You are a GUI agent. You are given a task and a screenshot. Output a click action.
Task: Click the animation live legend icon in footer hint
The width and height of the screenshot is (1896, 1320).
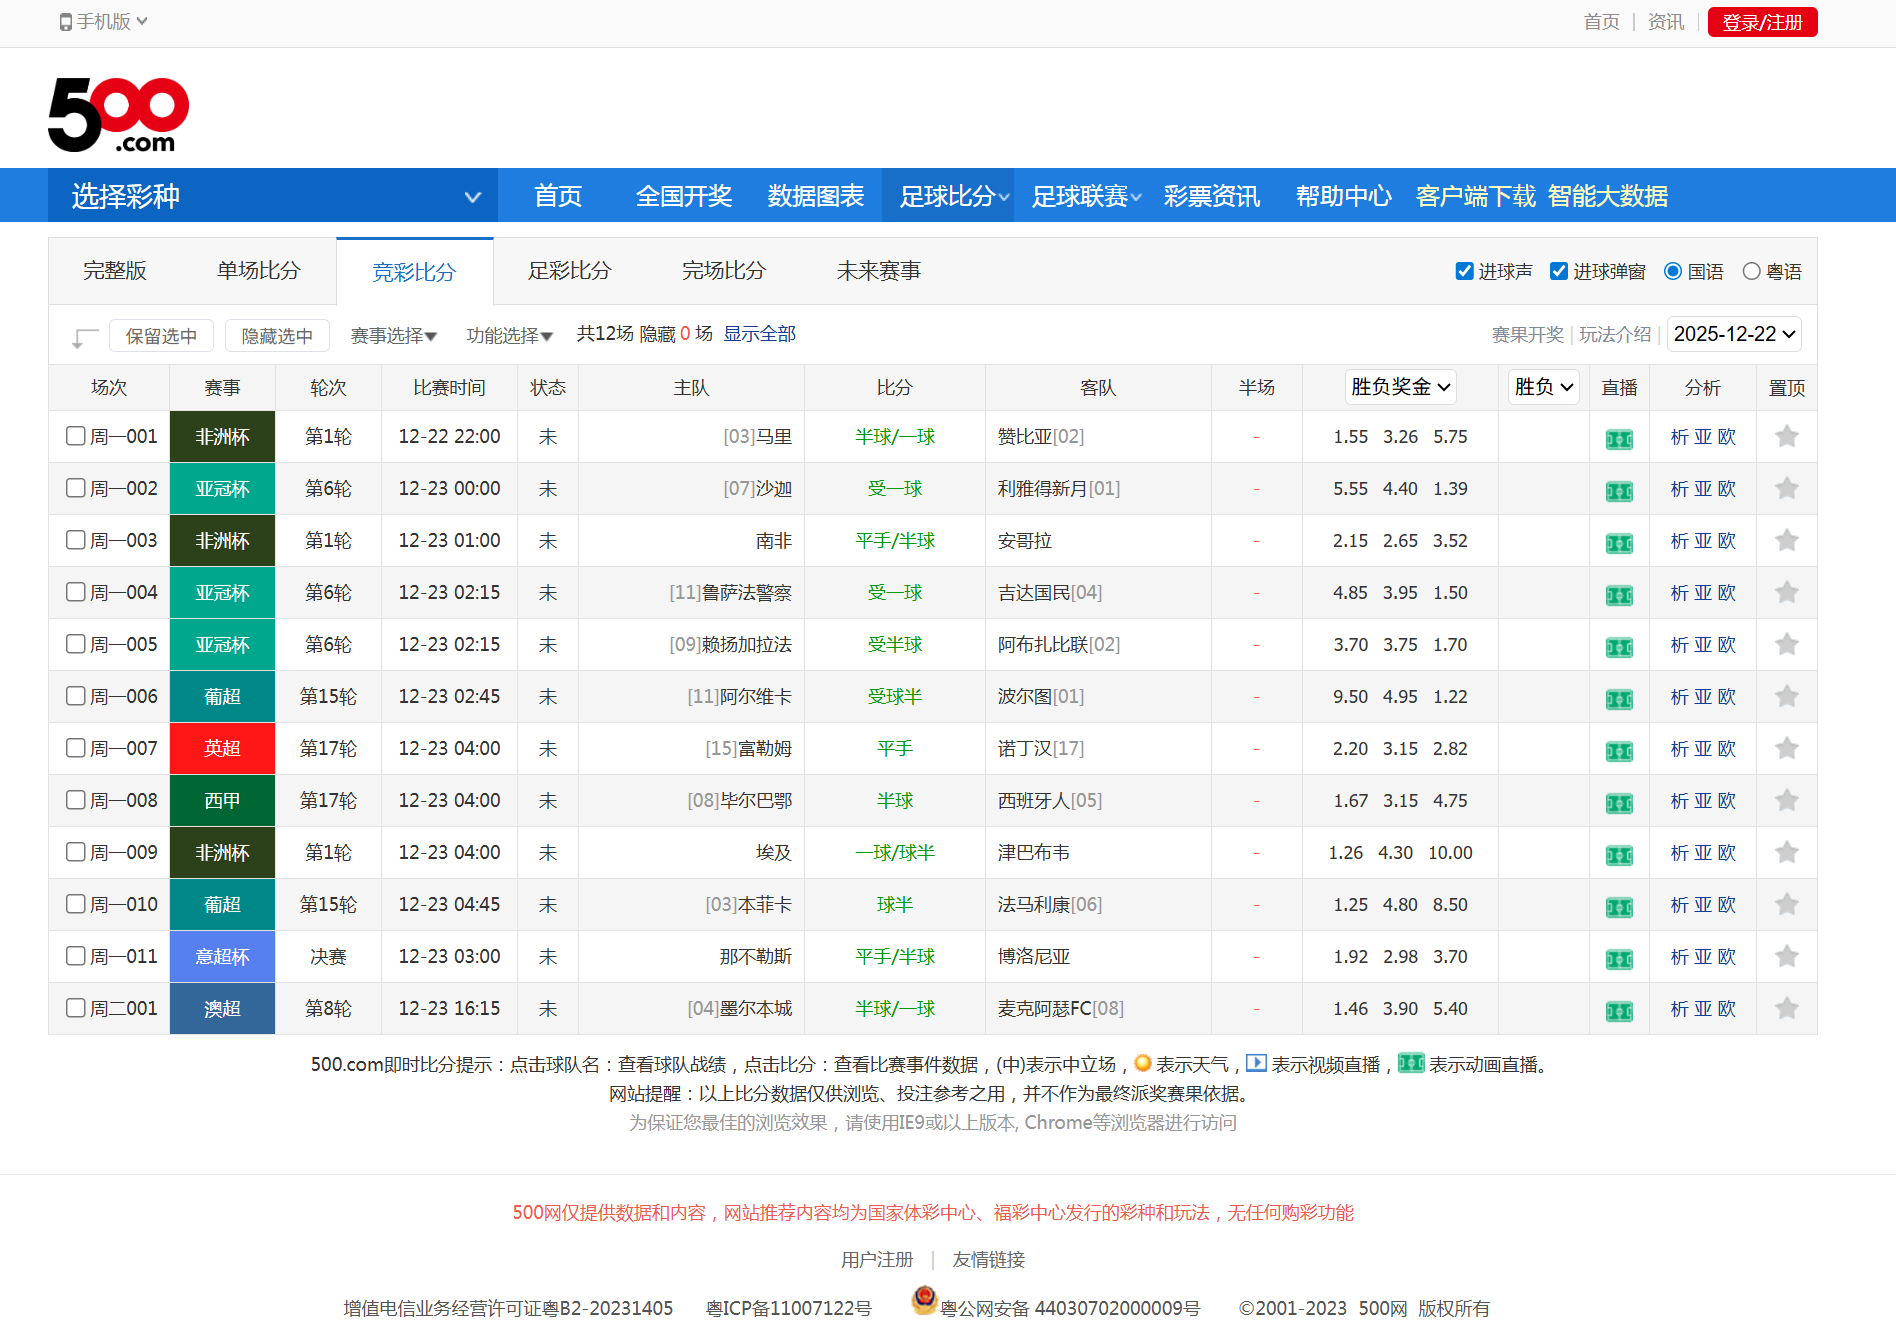(x=1412, y=1064)
